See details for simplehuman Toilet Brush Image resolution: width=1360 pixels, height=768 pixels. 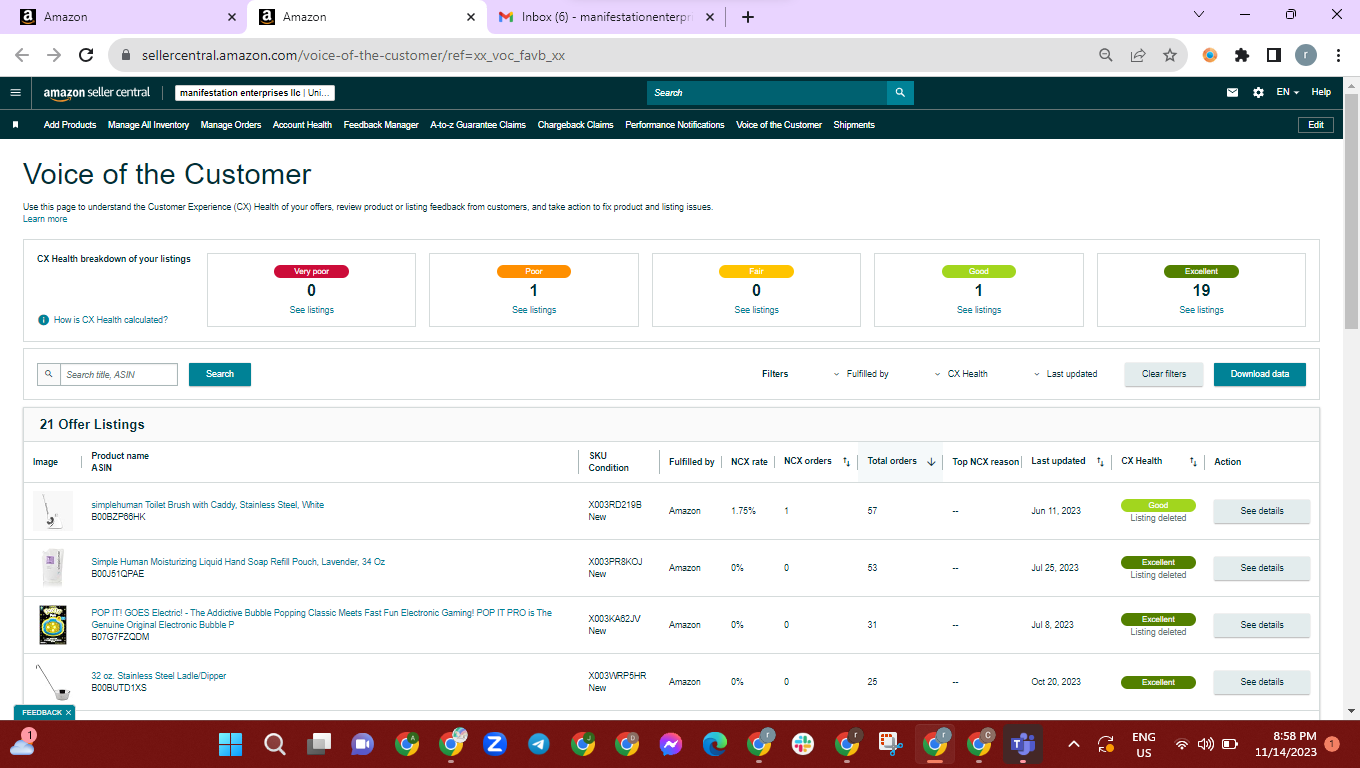click(1262, 511)
